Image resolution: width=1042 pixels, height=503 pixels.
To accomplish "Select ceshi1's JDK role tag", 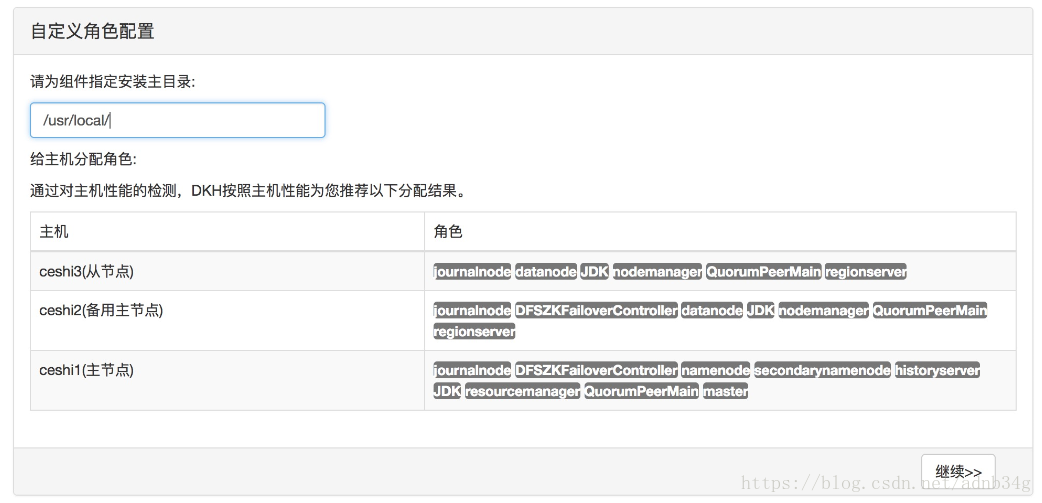I will (447, 391).
